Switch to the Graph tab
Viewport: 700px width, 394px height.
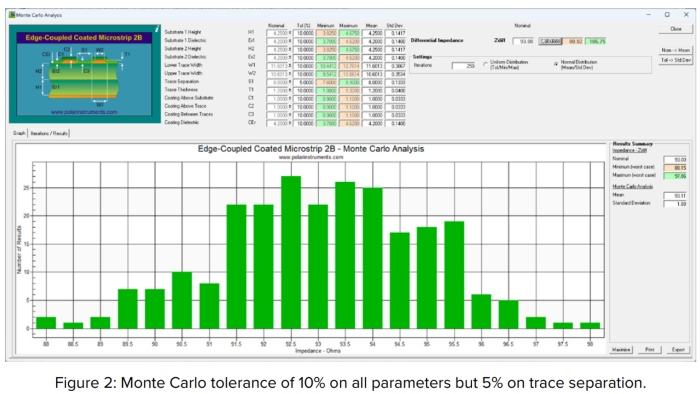(x=19, y=133)
